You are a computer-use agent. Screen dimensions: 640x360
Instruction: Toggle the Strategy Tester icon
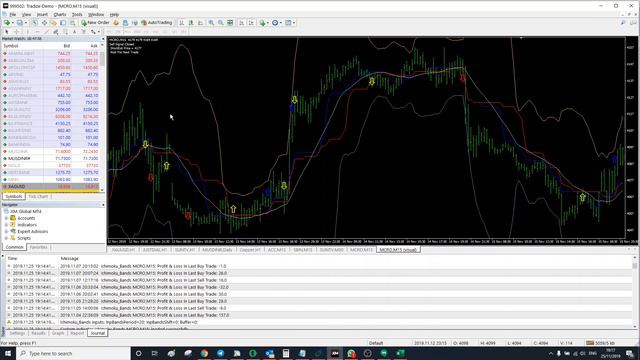(x=72, y=23)
